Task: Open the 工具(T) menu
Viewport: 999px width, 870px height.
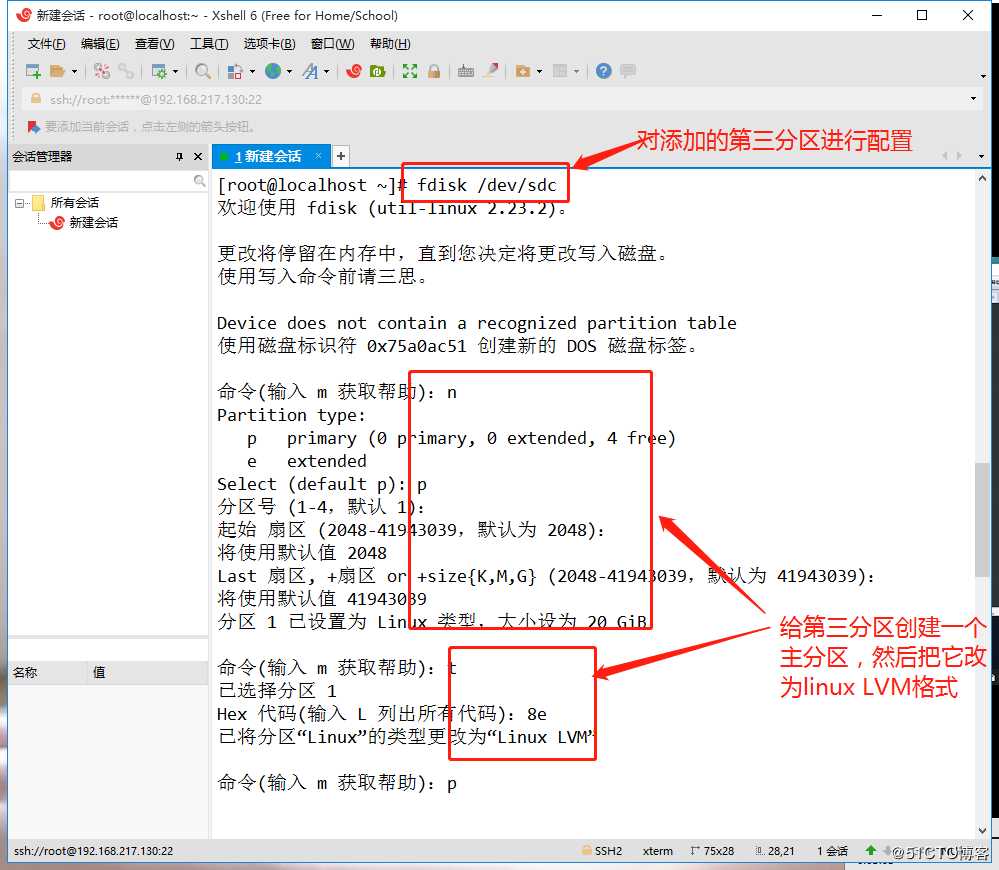Action: [x=208, y=43]
